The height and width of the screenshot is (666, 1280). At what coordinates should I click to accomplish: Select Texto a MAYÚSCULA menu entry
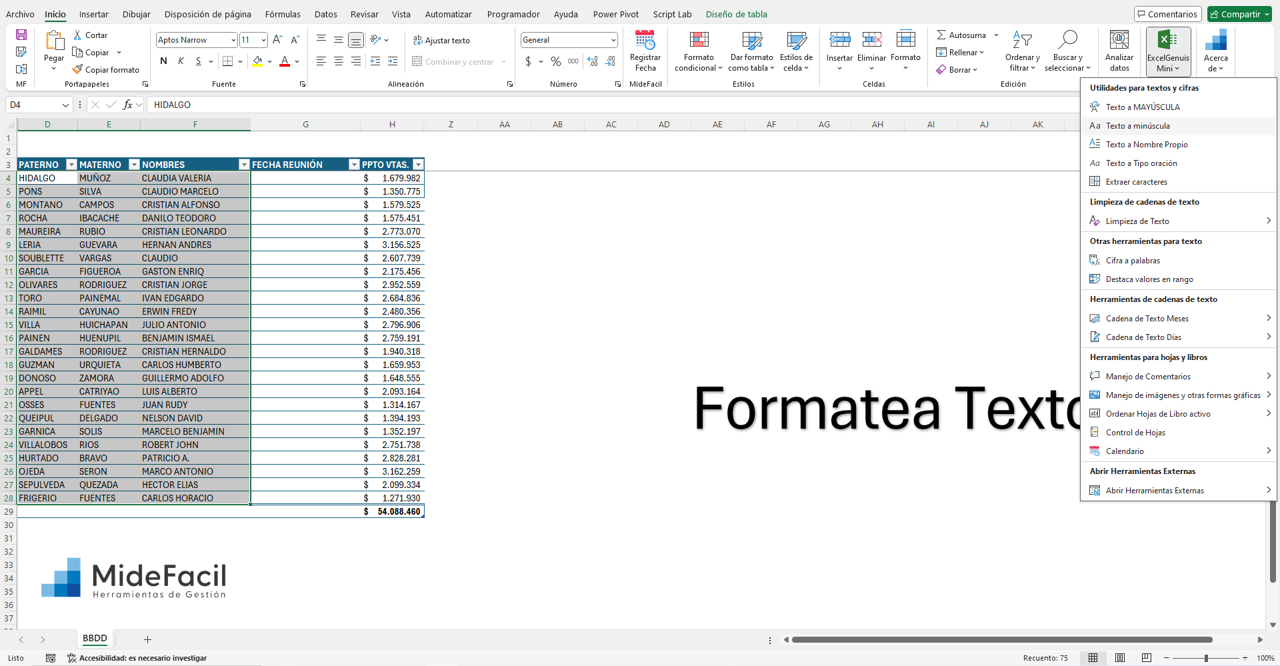pos(1178,107)
